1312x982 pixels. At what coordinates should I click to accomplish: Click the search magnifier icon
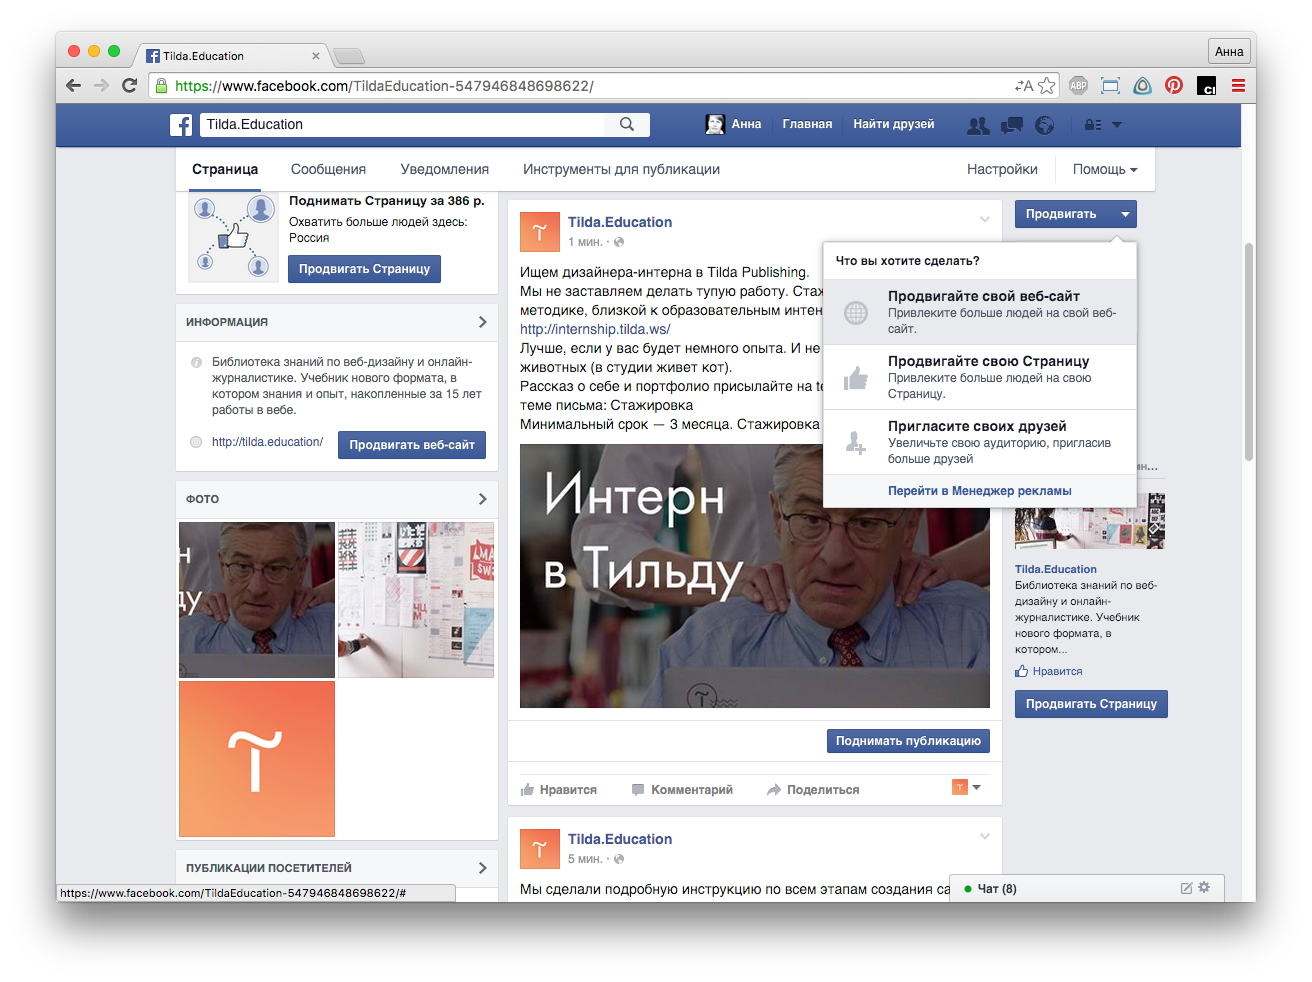pos(627,124)
